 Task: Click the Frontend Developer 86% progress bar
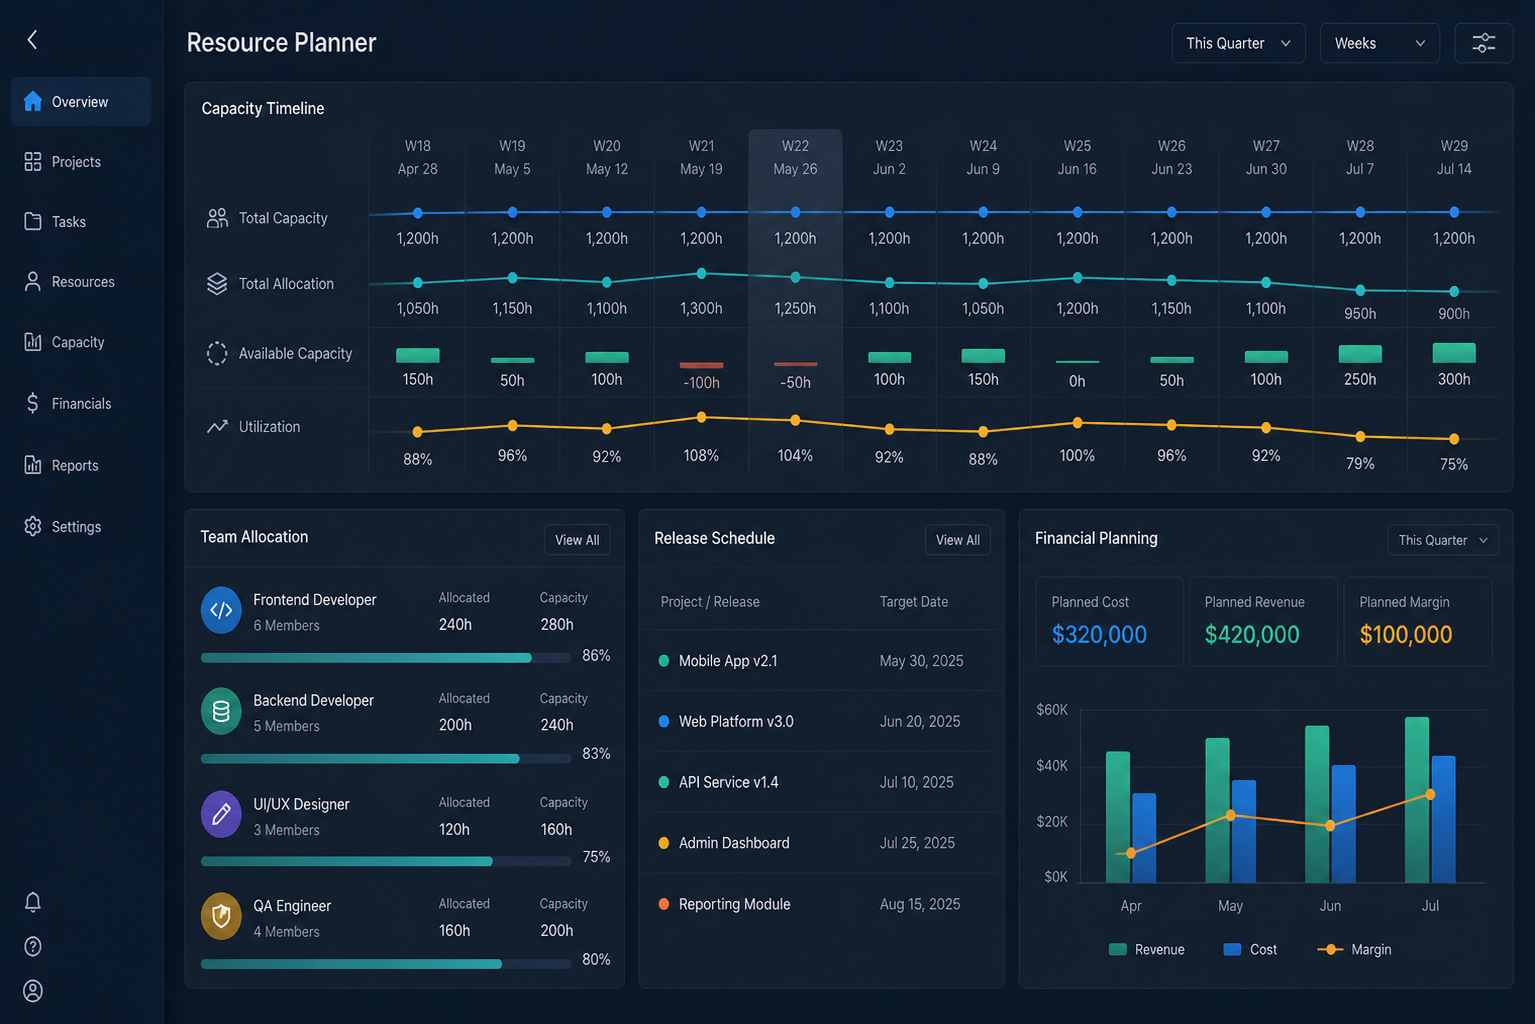pos(386,658)
